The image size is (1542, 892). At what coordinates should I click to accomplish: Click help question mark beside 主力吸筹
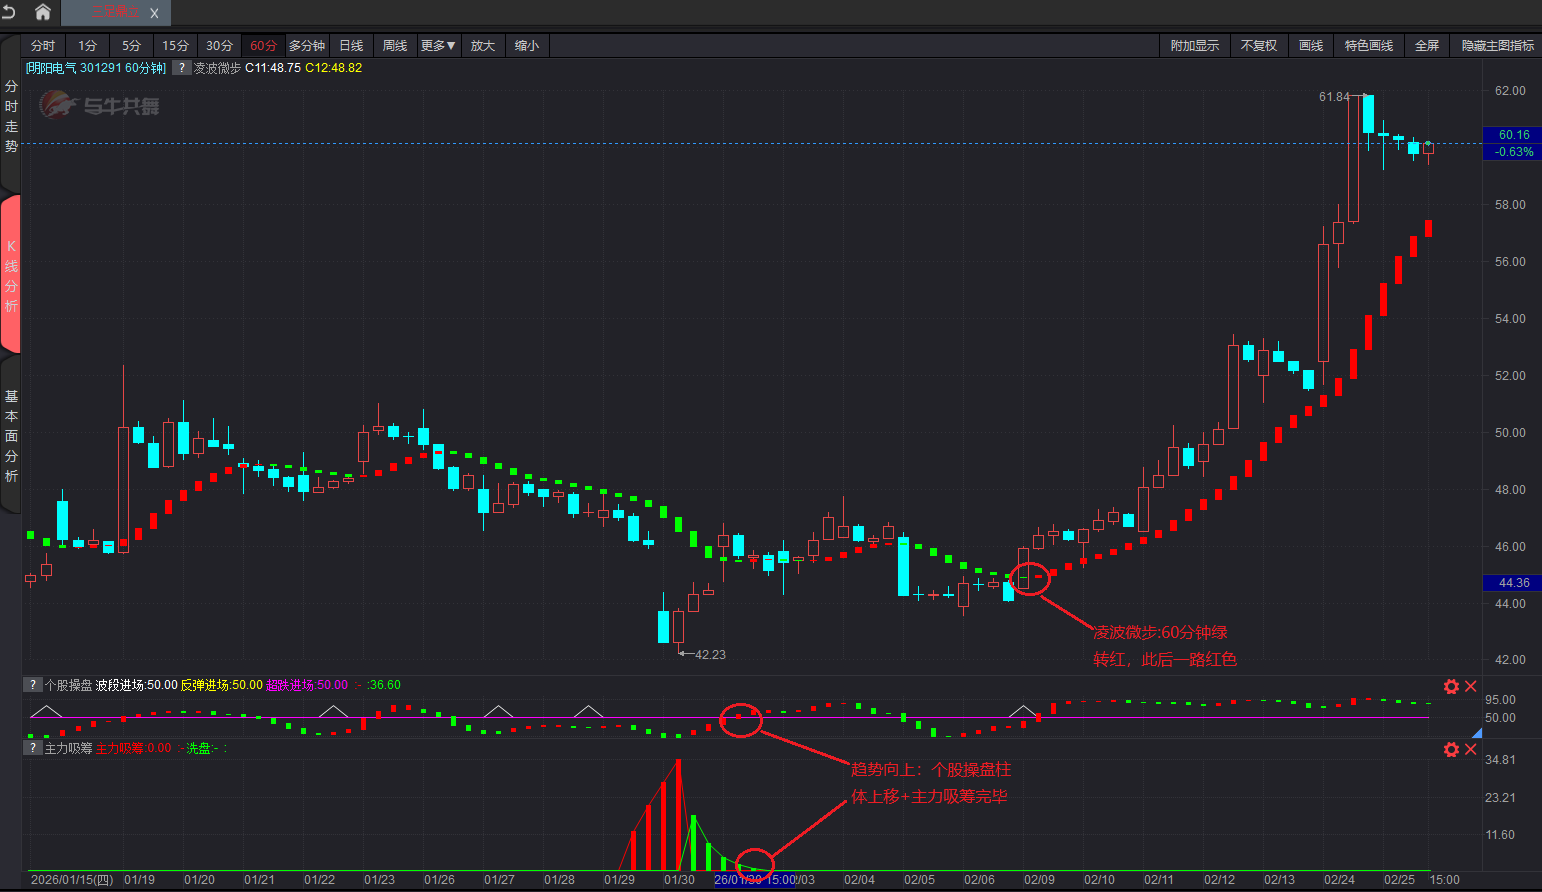coord(33,748)
